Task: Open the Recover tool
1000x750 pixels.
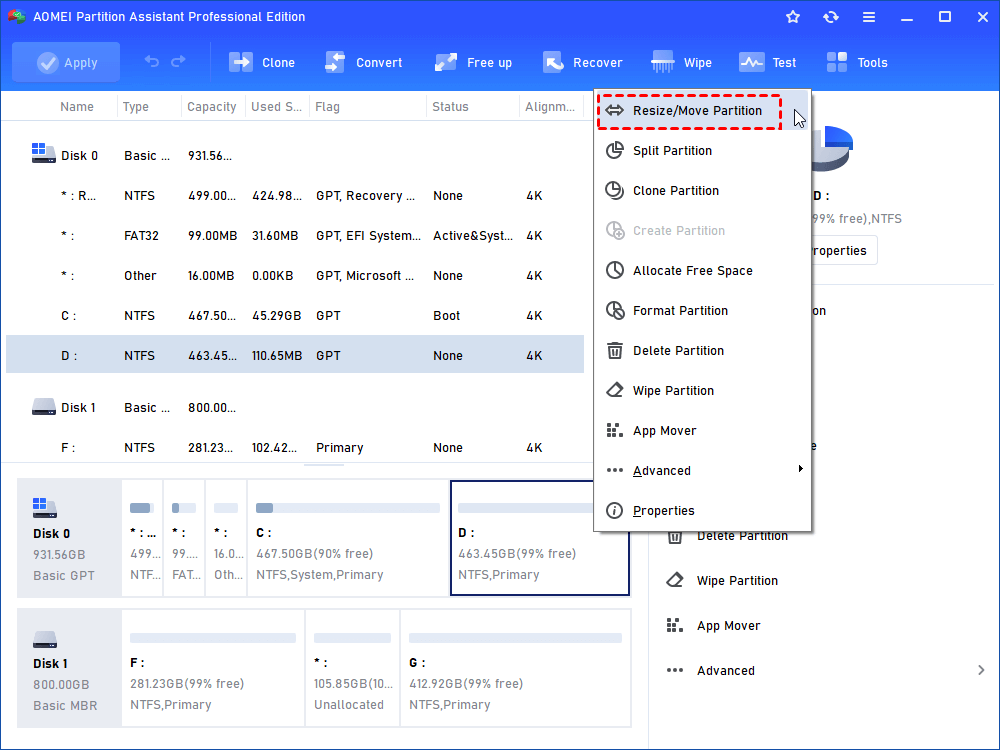Action: point(582,62)
